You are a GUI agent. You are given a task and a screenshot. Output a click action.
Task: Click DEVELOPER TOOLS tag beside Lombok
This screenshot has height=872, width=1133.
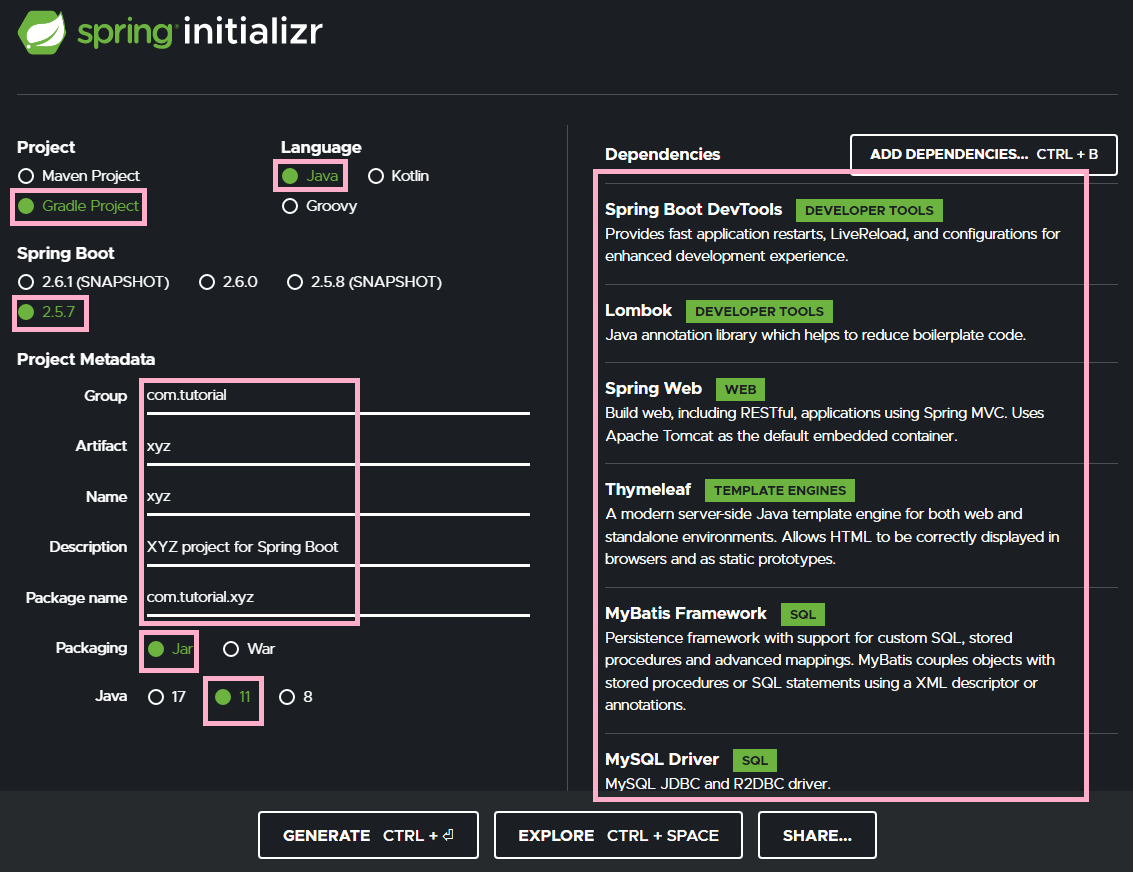point(759,311)
